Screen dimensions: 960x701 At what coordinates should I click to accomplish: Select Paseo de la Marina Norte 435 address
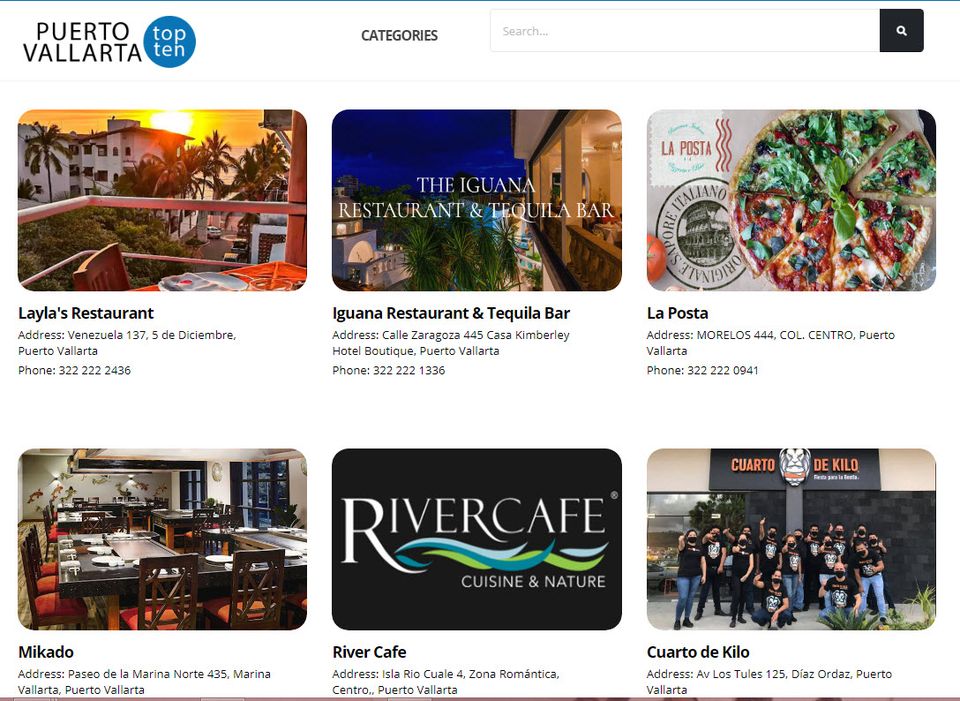tap(144, 681)
